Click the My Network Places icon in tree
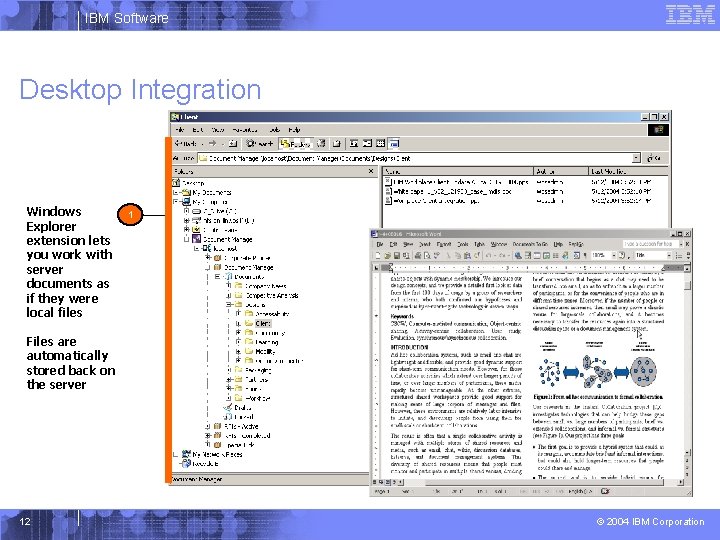720x540 pixels. (186, 454)
